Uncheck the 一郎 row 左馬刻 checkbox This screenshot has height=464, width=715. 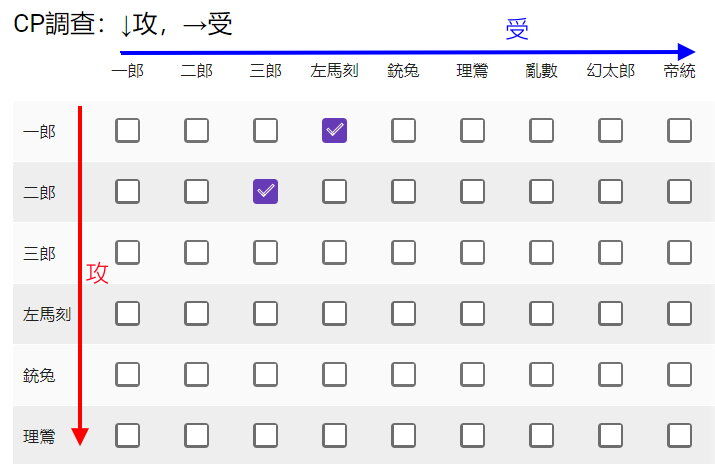pyautogui.click(x=334, y=130)
